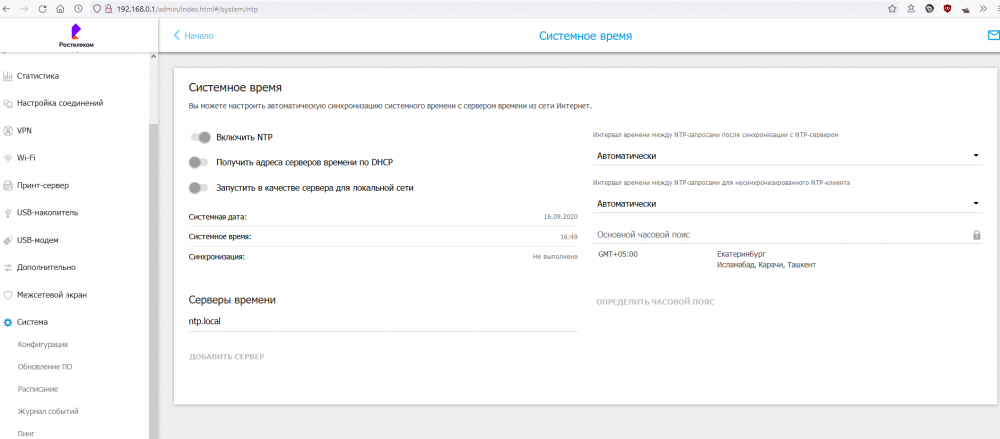Click the browser reload page icon
This screenshot has width=1000, height=439.
click(x=41, y=8)
